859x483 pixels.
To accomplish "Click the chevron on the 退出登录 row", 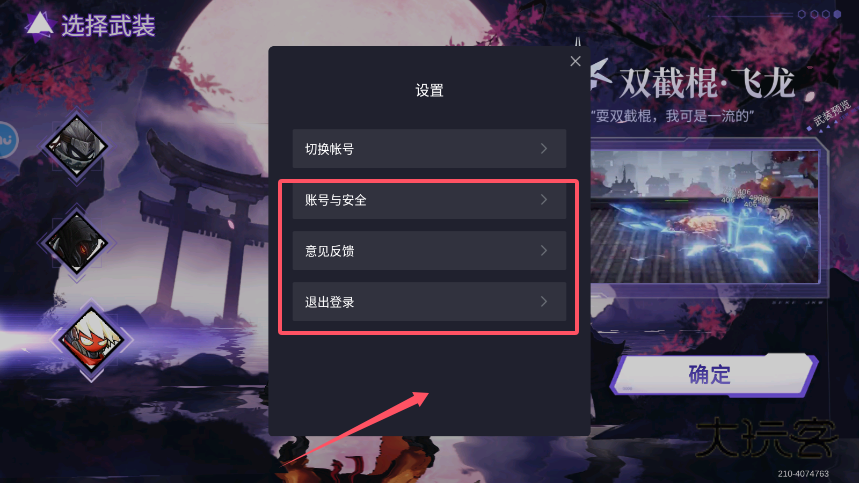I will point(543,302).
